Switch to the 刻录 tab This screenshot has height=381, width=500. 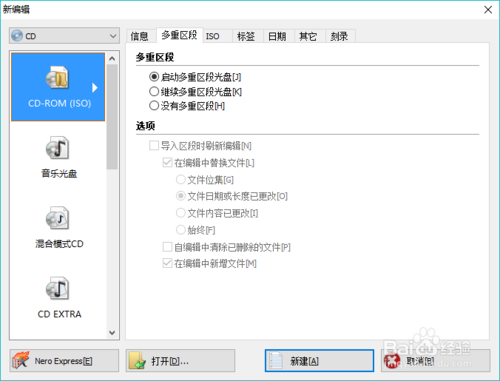(x=339, y=36)
